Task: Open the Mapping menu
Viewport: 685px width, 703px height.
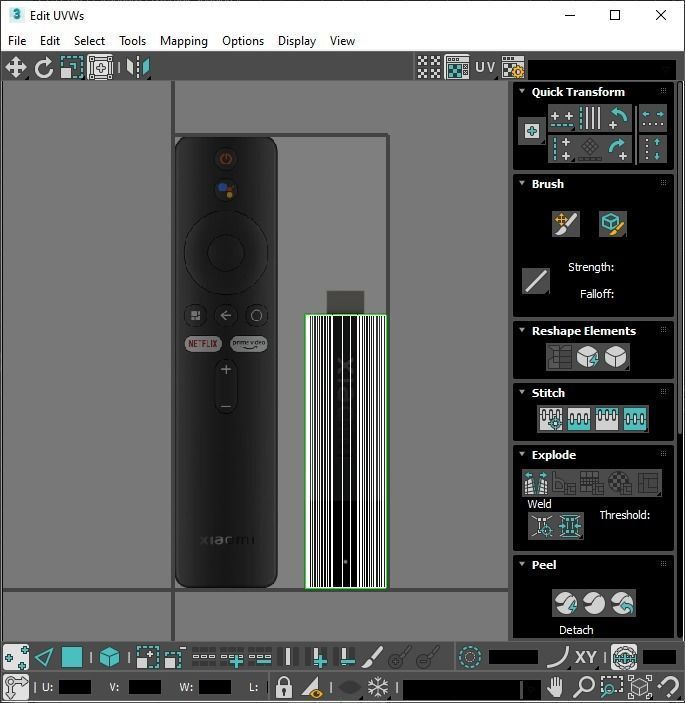Action: (x=184, y=41)
